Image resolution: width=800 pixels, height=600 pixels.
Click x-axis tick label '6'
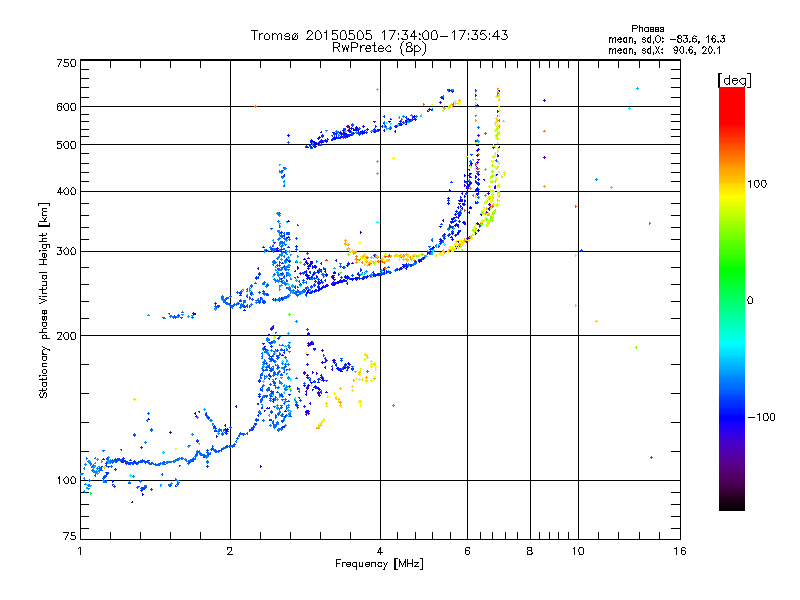click(467, 551)
